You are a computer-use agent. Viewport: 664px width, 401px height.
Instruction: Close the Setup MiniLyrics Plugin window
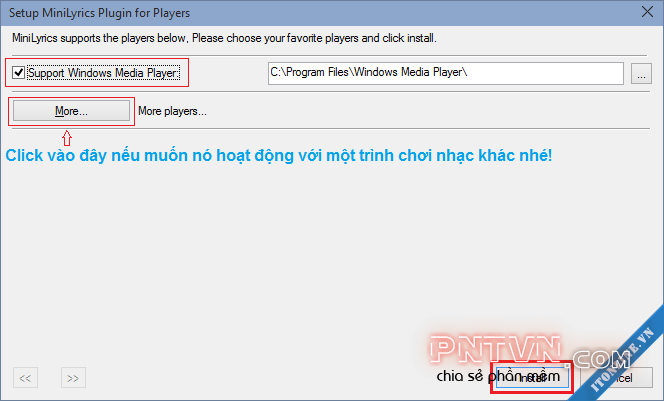click(647, 12)
